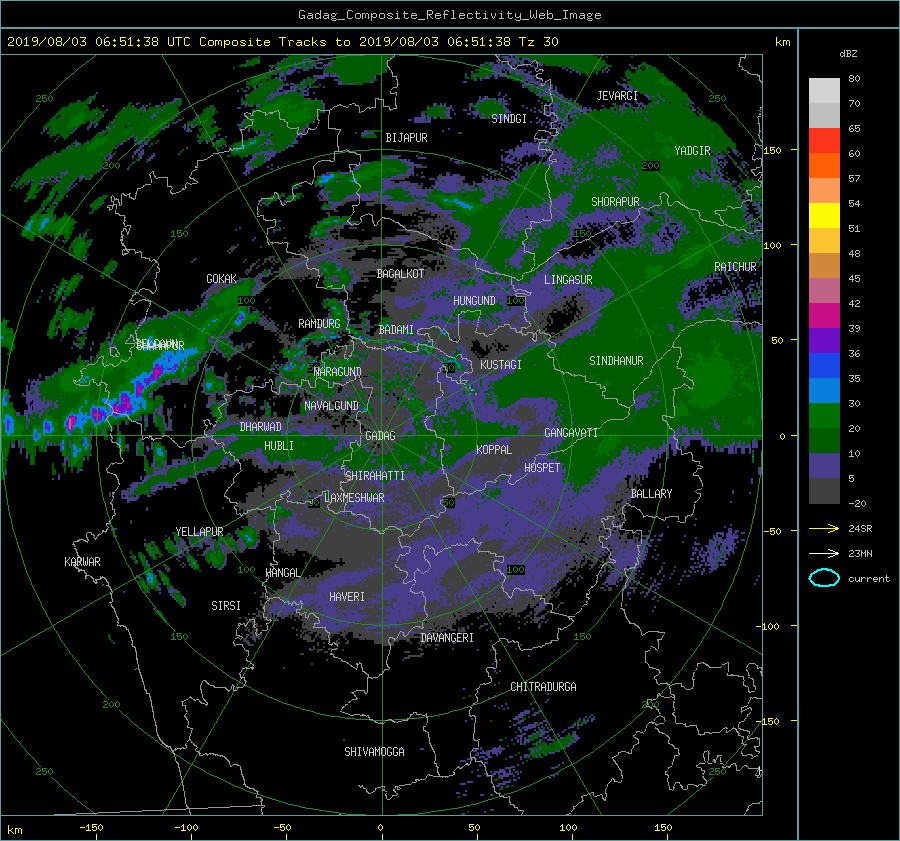Click the white 23MN arrow legend icon

(x=824, y=553)
